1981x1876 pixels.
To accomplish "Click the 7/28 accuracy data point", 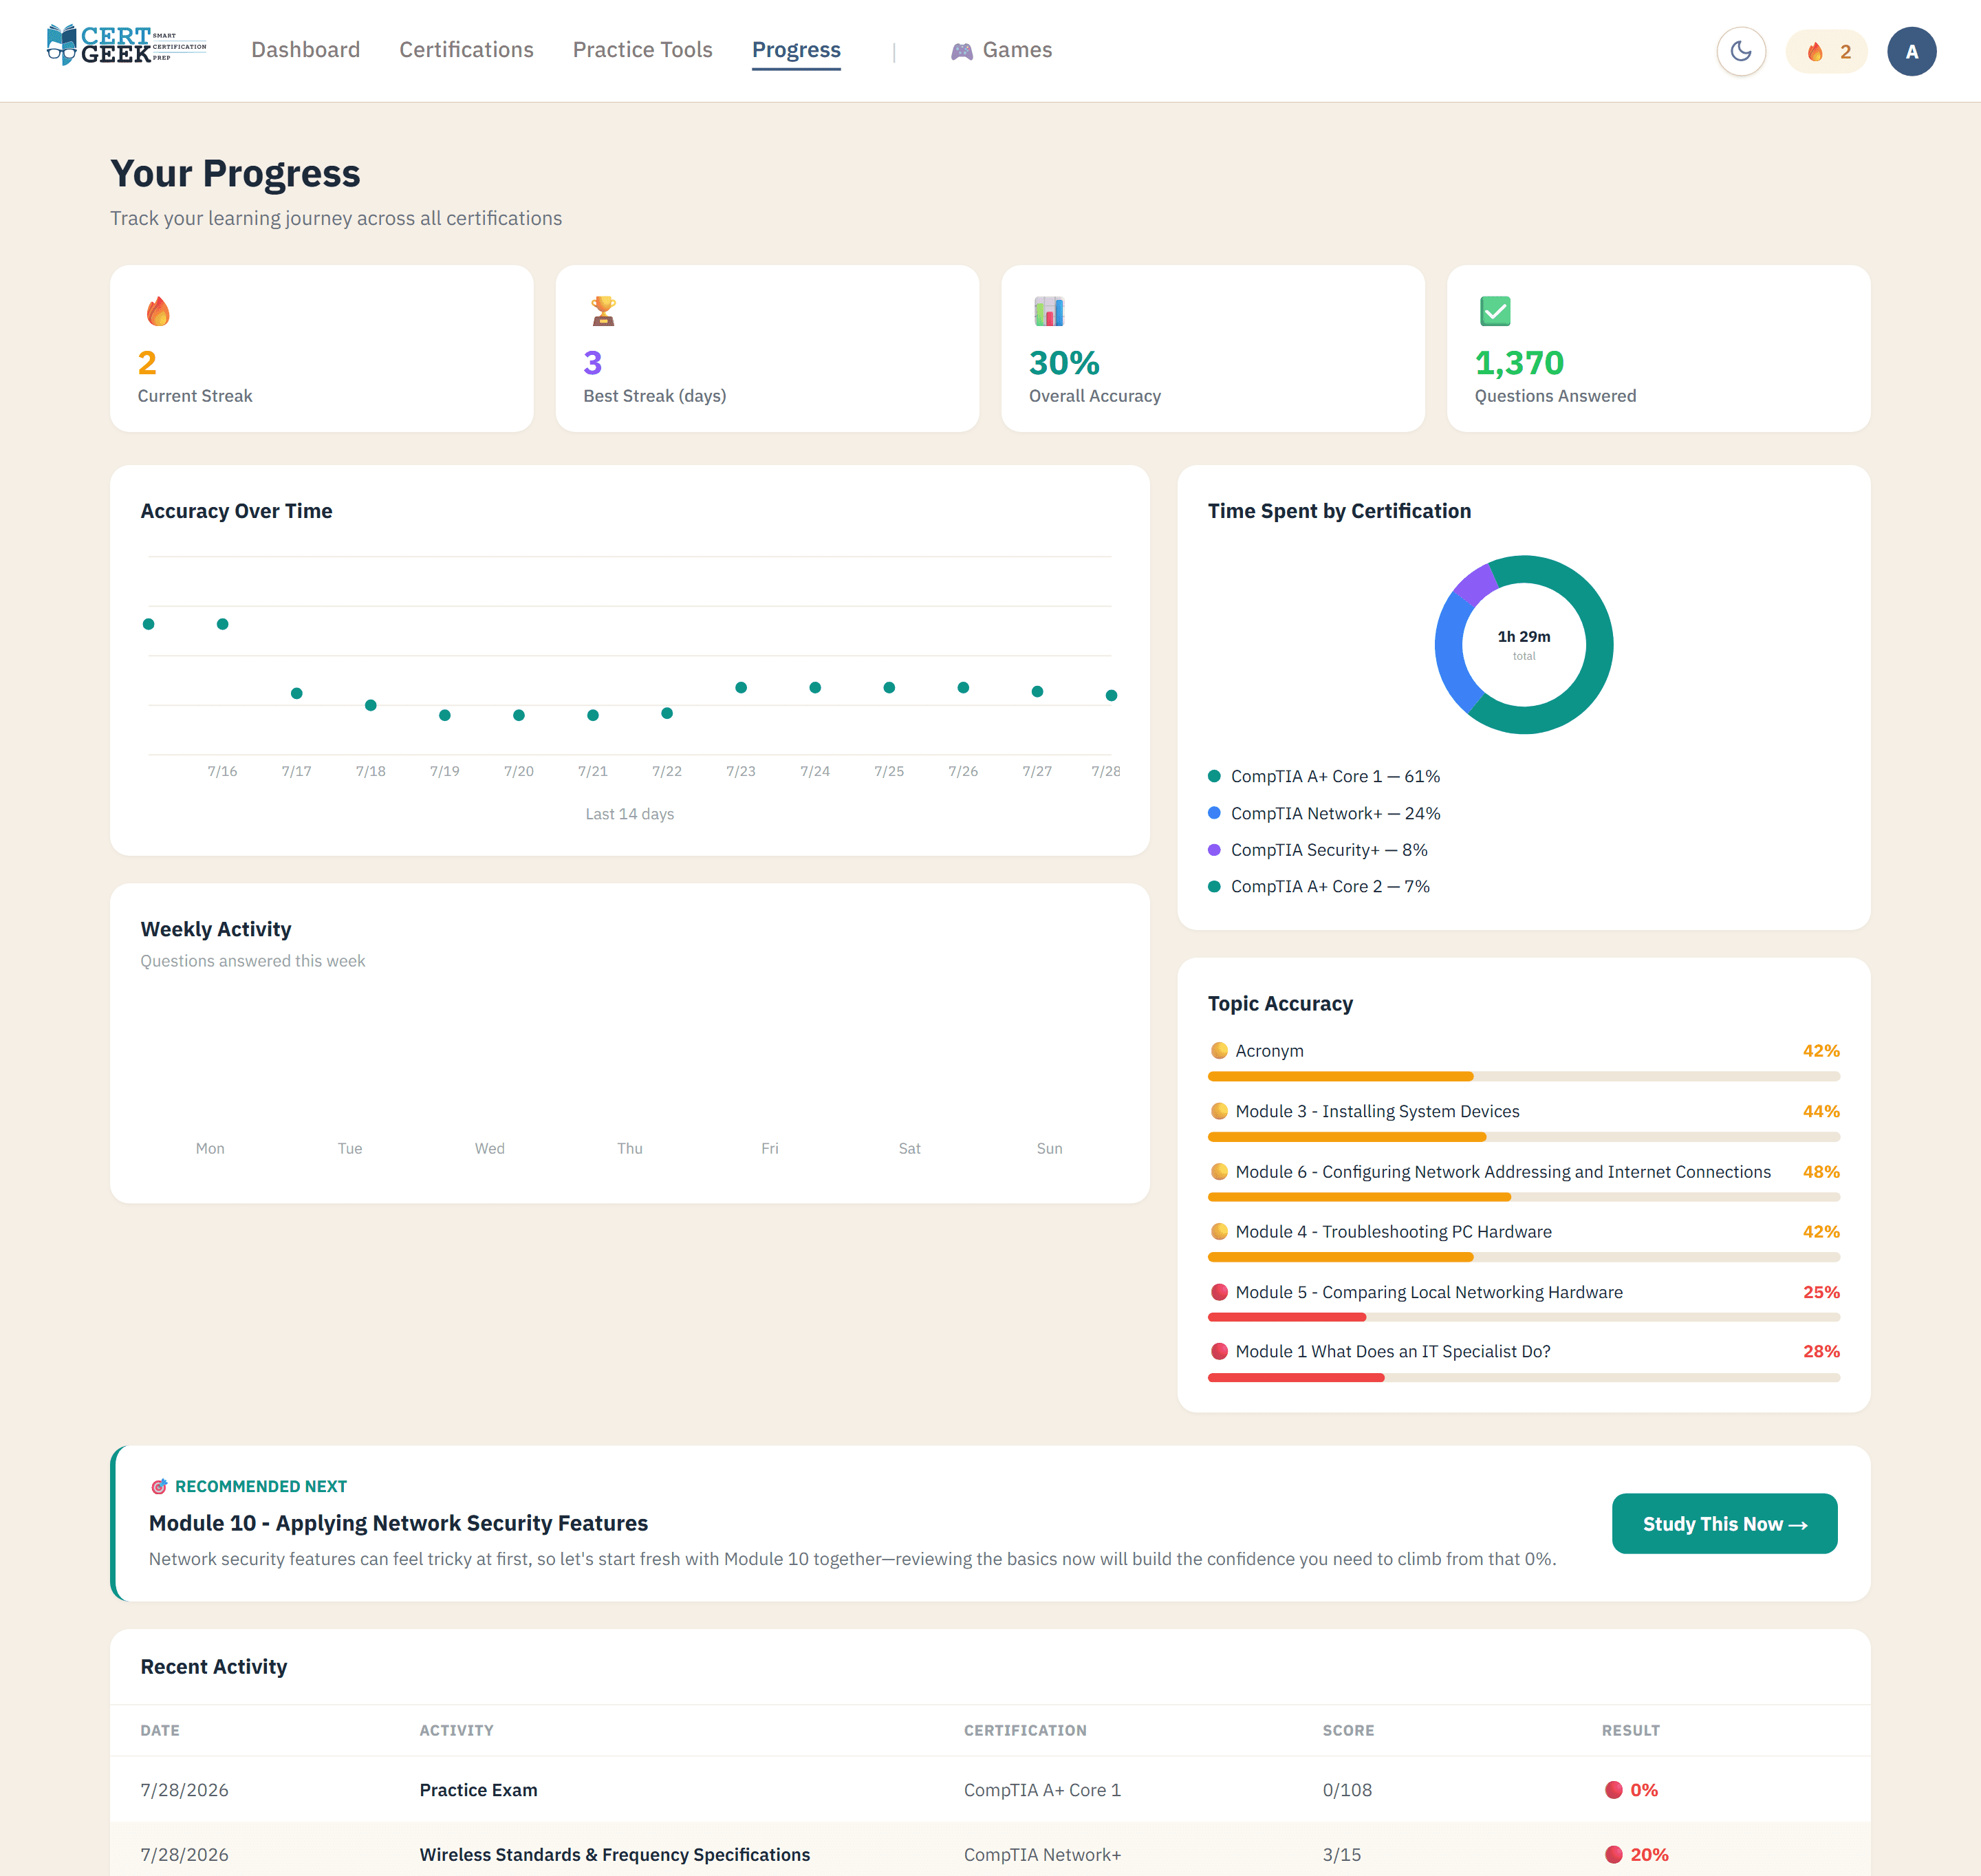I will click(x=1111, y=695).
